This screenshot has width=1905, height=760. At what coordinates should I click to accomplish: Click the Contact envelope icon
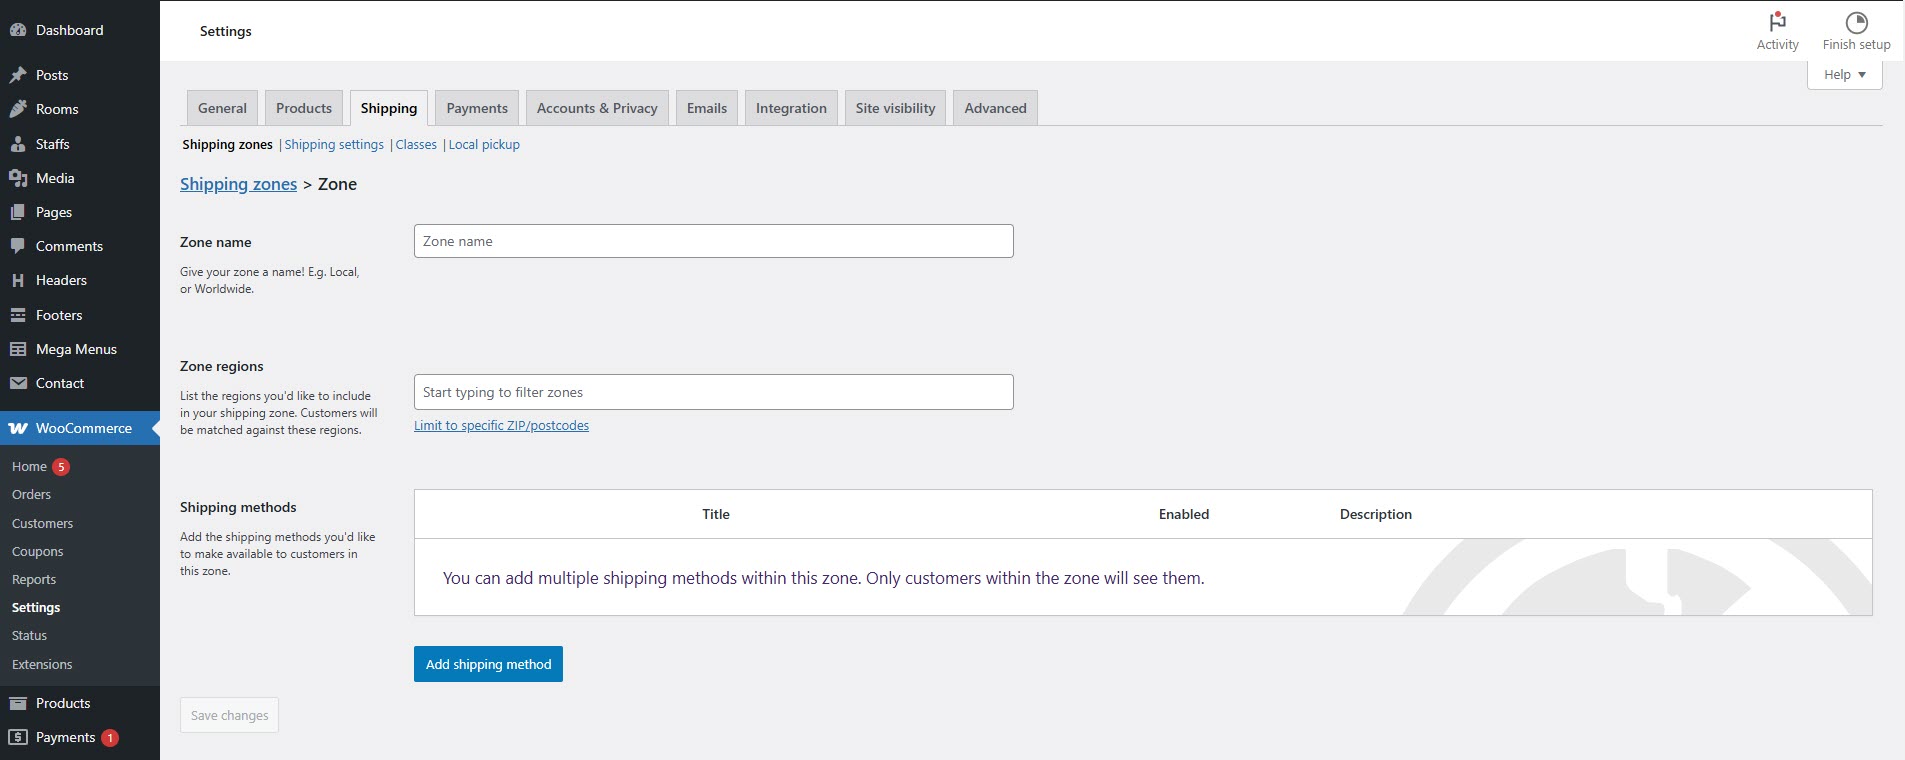pyautogui.click(x=18, y=383)
